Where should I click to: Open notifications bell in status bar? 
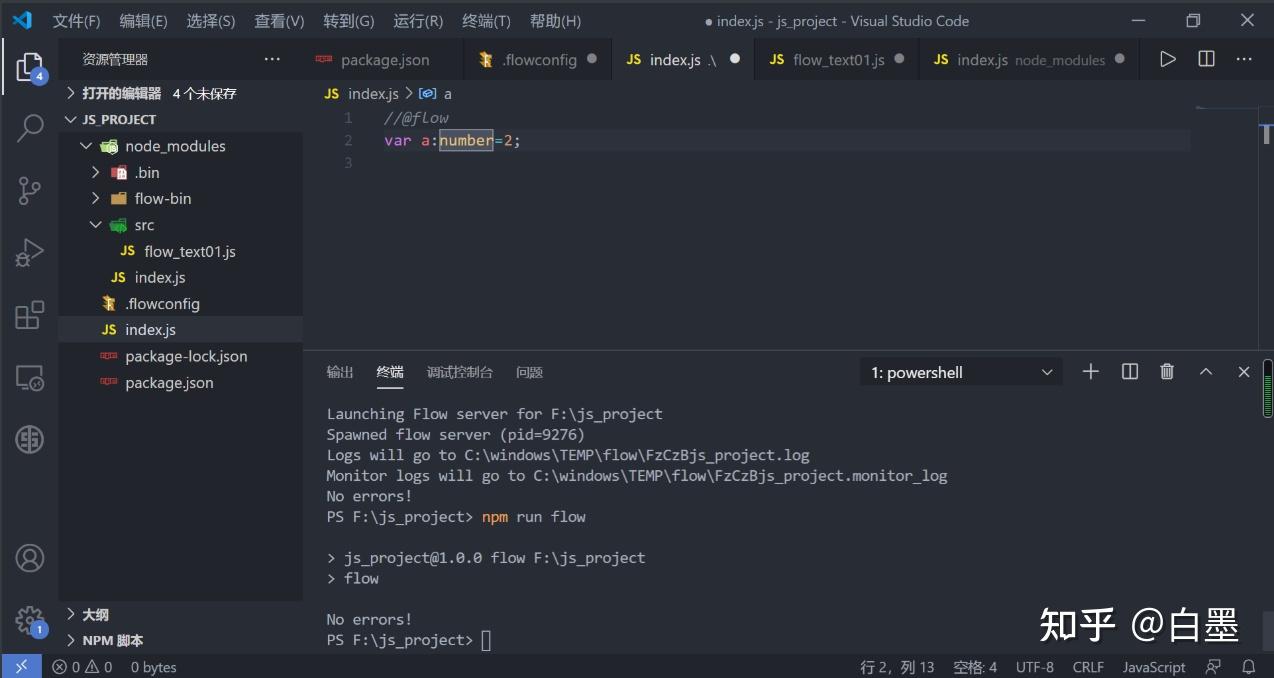coord(1248,667)
